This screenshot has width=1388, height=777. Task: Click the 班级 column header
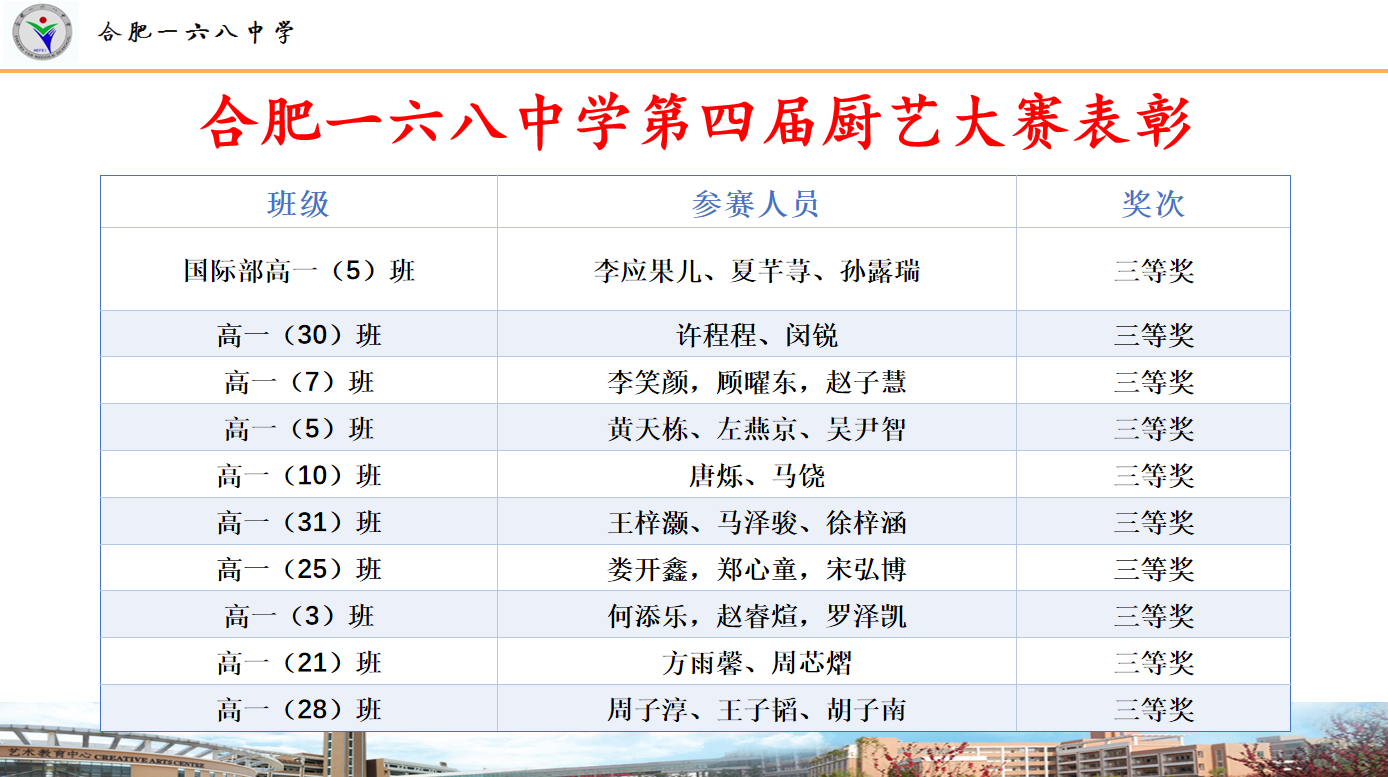[x=298, y=203]
